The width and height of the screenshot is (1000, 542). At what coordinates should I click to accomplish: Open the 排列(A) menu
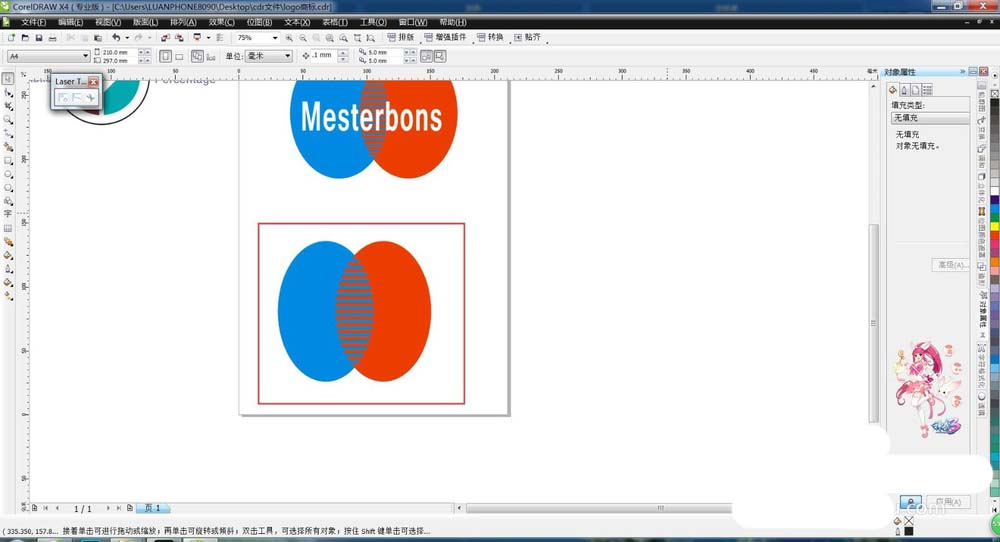pyautogui.click(x=183, y=22)
